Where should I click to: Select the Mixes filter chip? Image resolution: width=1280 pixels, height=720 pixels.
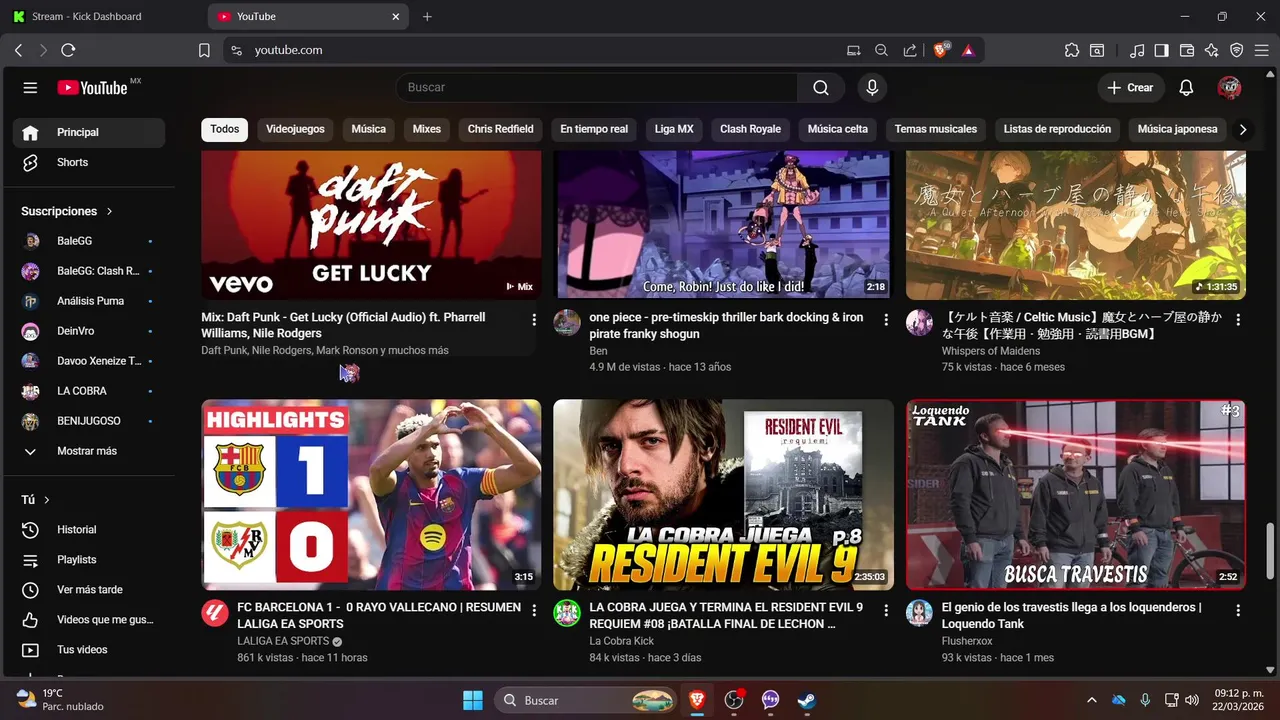point(427,129)
